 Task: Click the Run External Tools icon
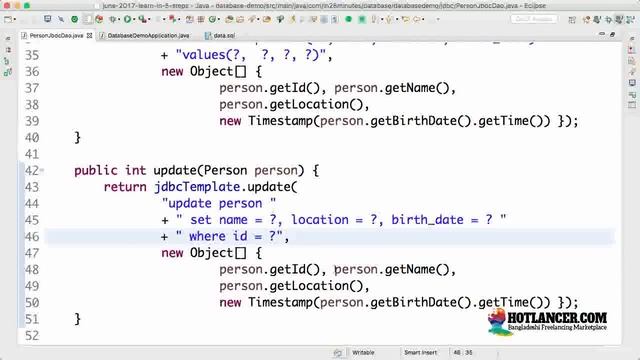pos(142,19)
